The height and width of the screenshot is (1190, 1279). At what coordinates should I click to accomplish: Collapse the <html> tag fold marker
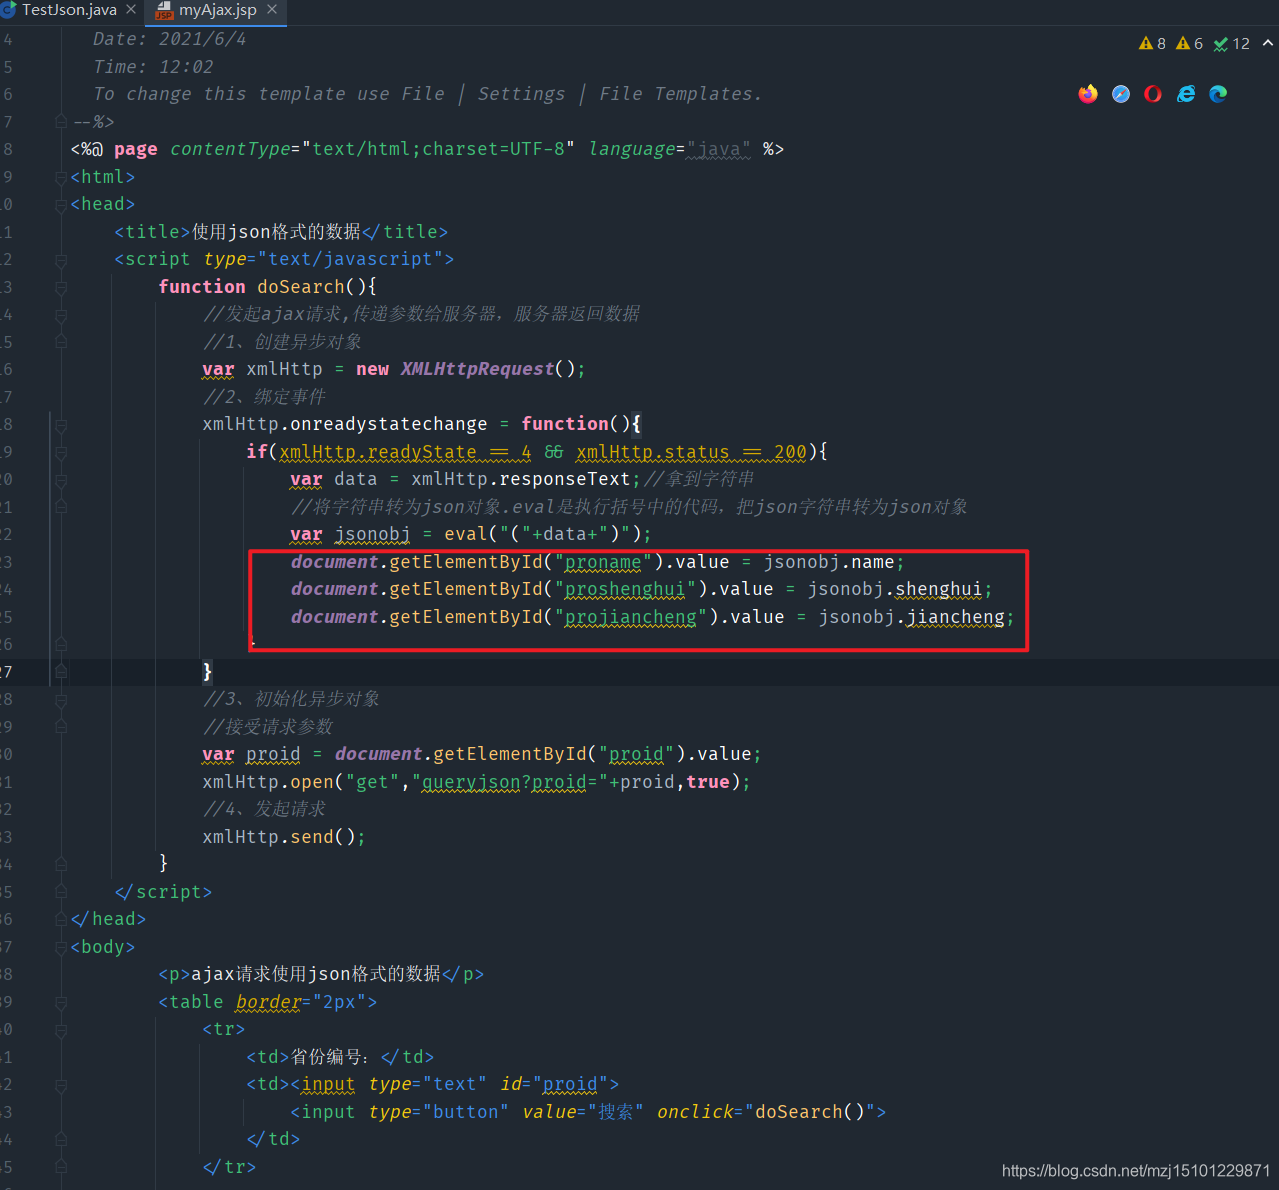pos(61,177)
